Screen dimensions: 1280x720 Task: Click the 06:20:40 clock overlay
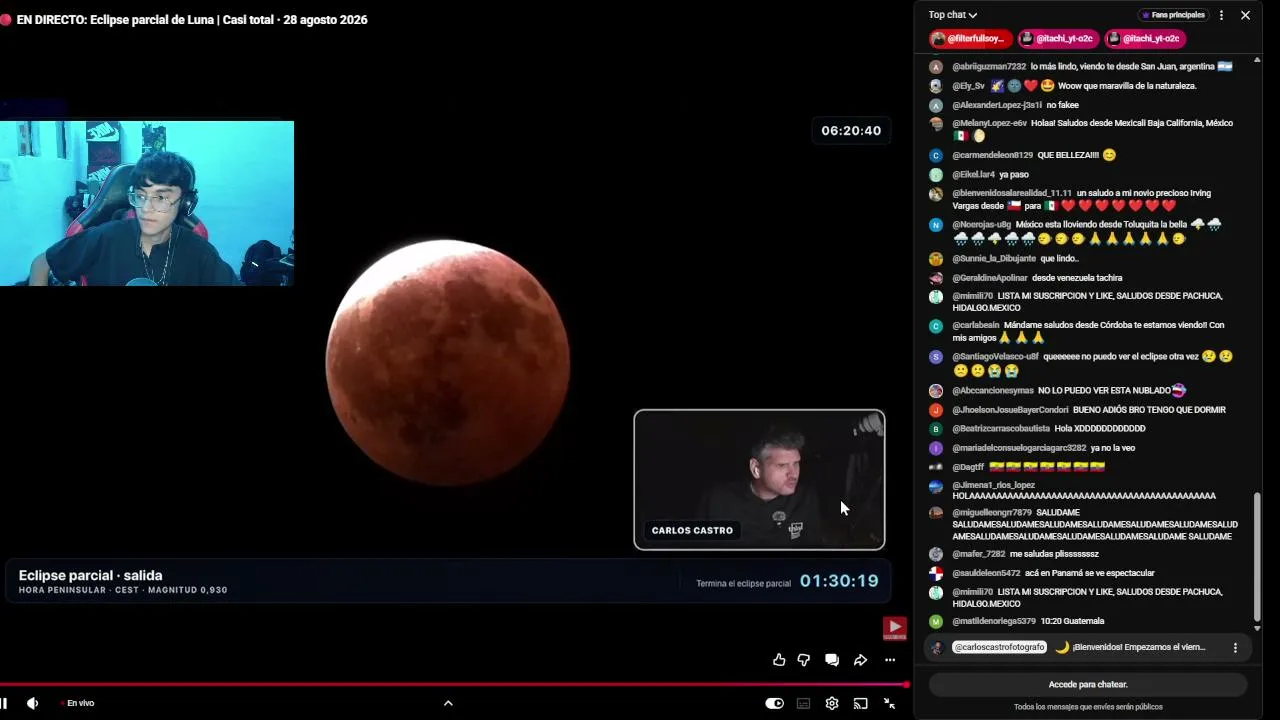(x=851, y=130)
